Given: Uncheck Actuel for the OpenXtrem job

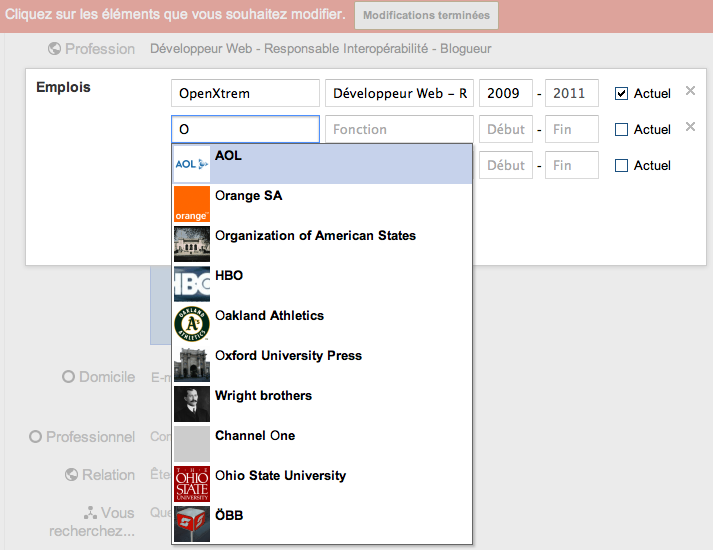Looking at the screenshot, I should pos(621,94).
